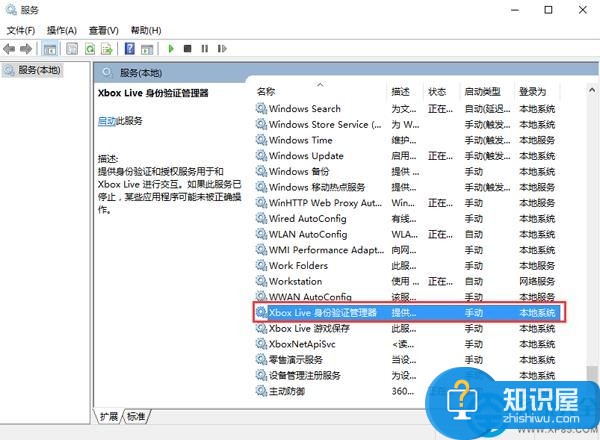Select the Xbox Live 游戏保存 service name
This screenshot has height=440, width=600.
coord(309,328)
